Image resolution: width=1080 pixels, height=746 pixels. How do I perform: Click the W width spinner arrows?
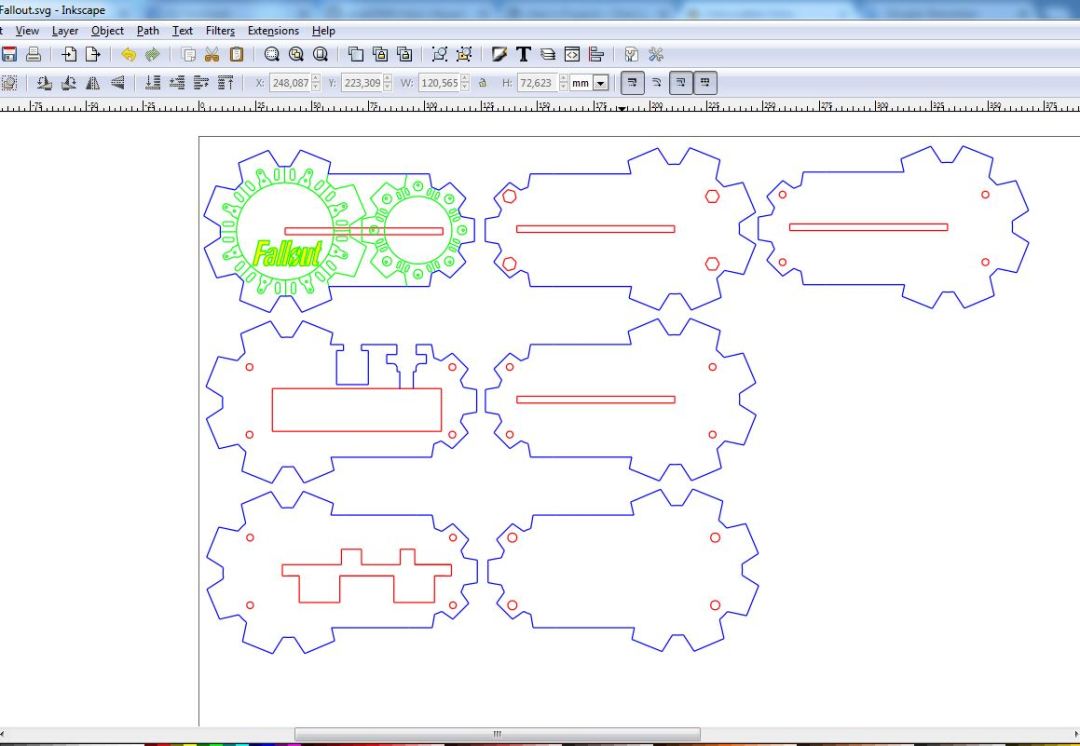point(465,83)
